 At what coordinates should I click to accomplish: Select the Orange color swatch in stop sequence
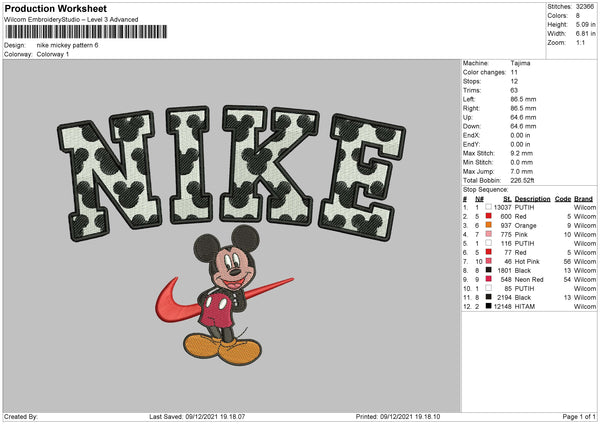(489, 225)
